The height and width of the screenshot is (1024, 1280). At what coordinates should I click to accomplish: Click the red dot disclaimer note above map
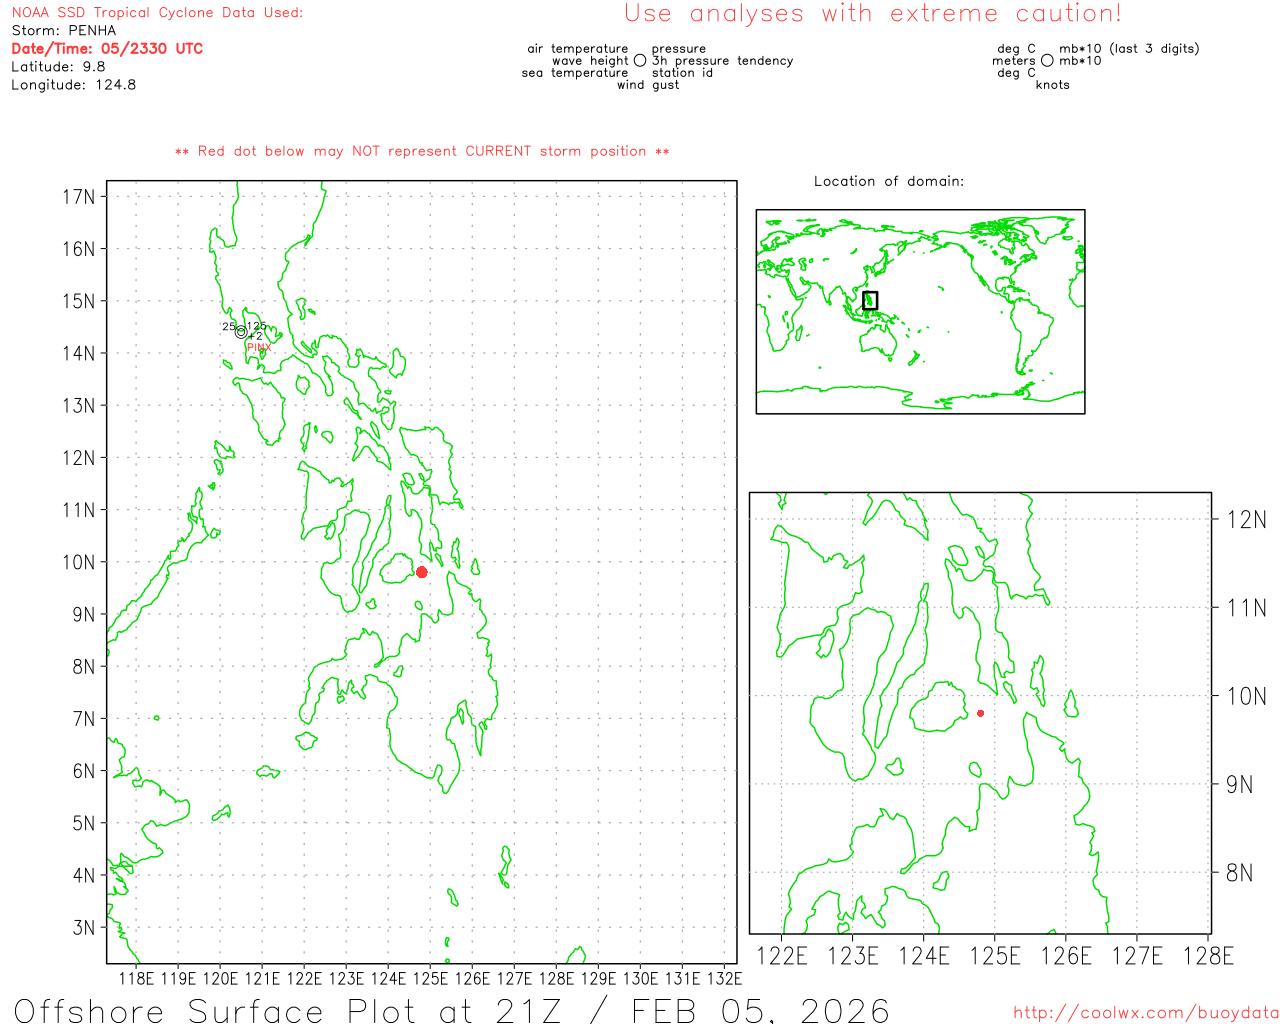[x=422, y=151]
